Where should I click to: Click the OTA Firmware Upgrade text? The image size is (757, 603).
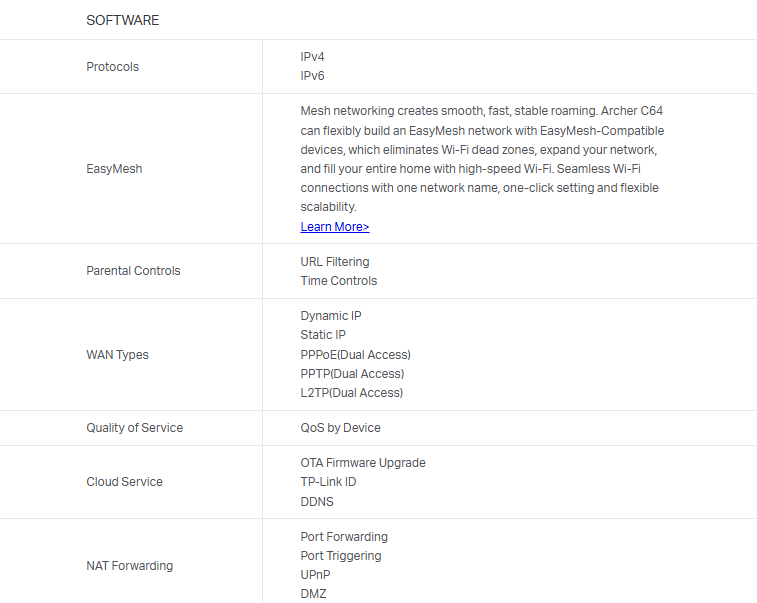(363, 463)
